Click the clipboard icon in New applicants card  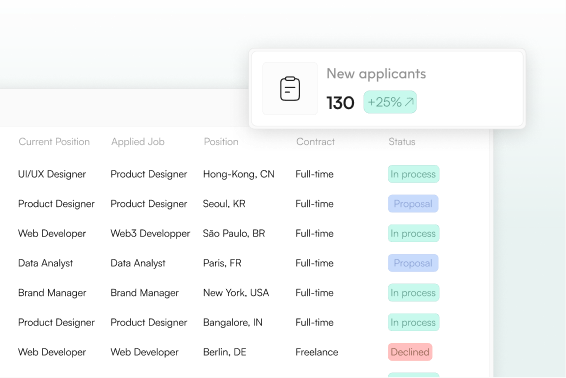[290, 88]
